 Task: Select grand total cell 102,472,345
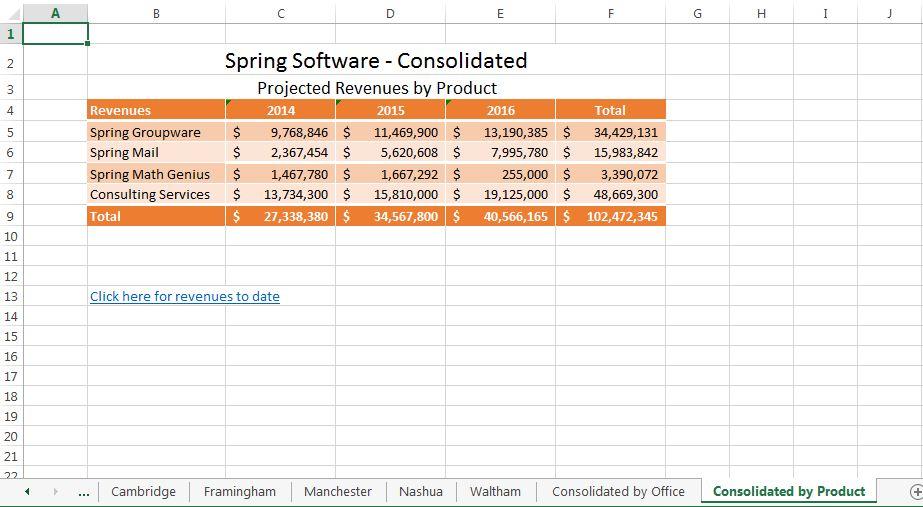coord(610,216)
